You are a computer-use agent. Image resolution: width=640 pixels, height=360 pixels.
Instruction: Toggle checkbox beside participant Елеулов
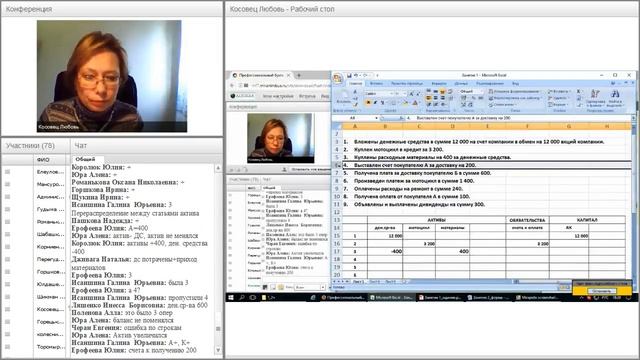point(7,172)
